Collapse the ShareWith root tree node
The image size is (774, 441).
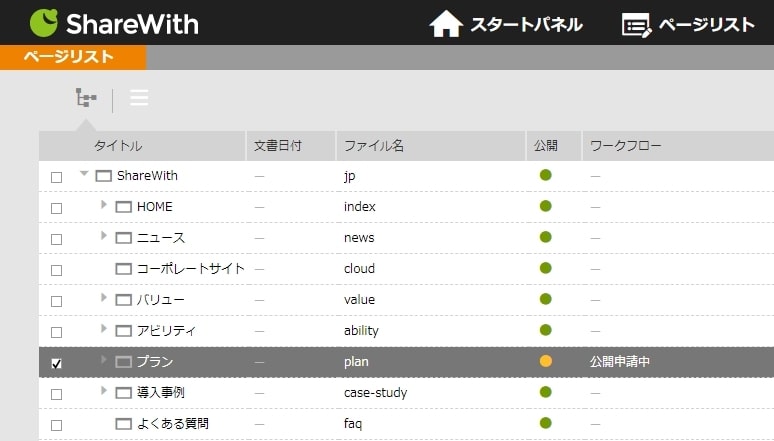click(84, 175)
